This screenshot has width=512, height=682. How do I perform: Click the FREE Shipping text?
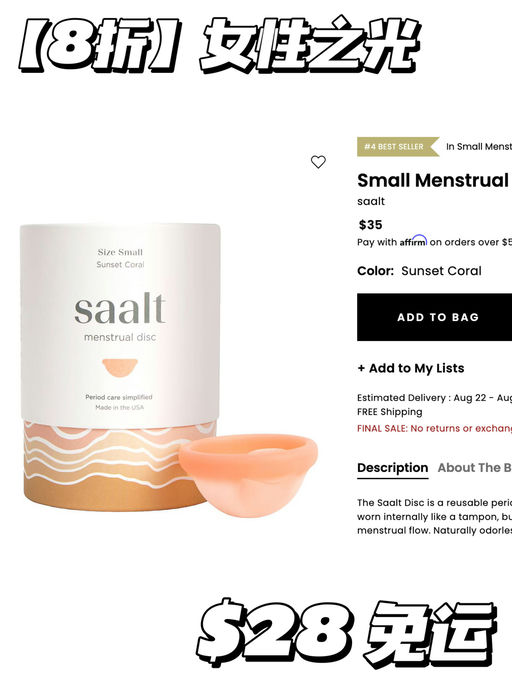(x=390, y=412)
